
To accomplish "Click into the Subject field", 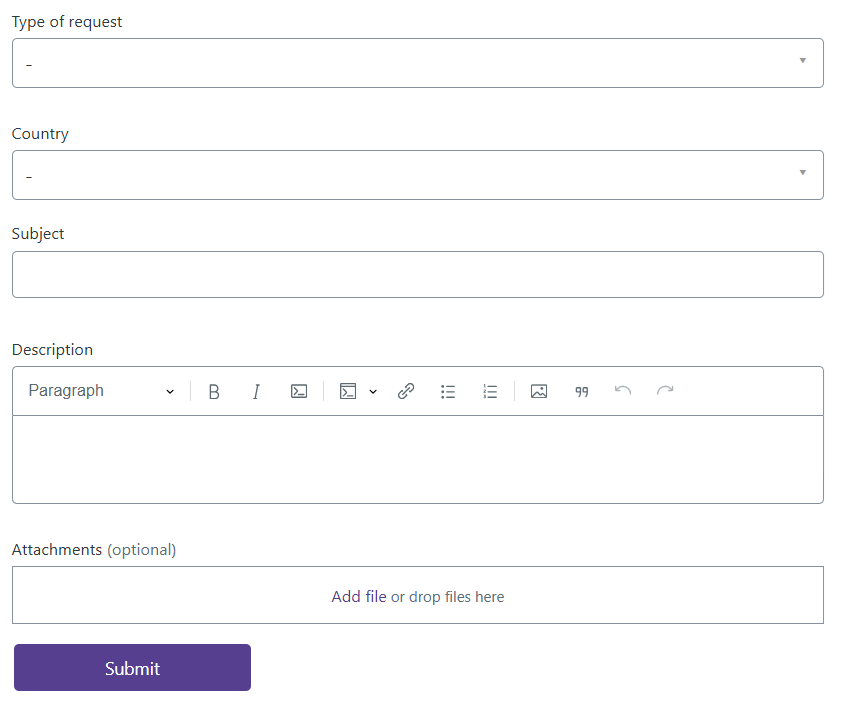I will [418, 274].
